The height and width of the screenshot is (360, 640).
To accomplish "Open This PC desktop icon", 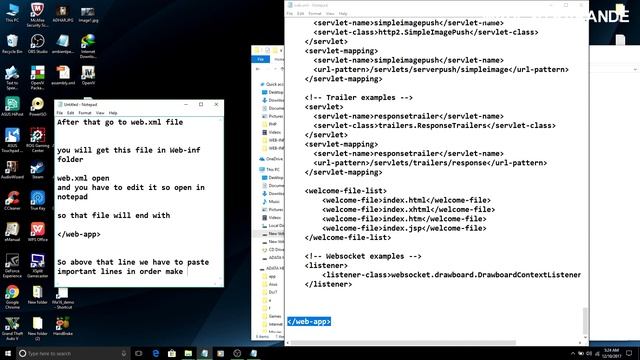I will (12, 12).
